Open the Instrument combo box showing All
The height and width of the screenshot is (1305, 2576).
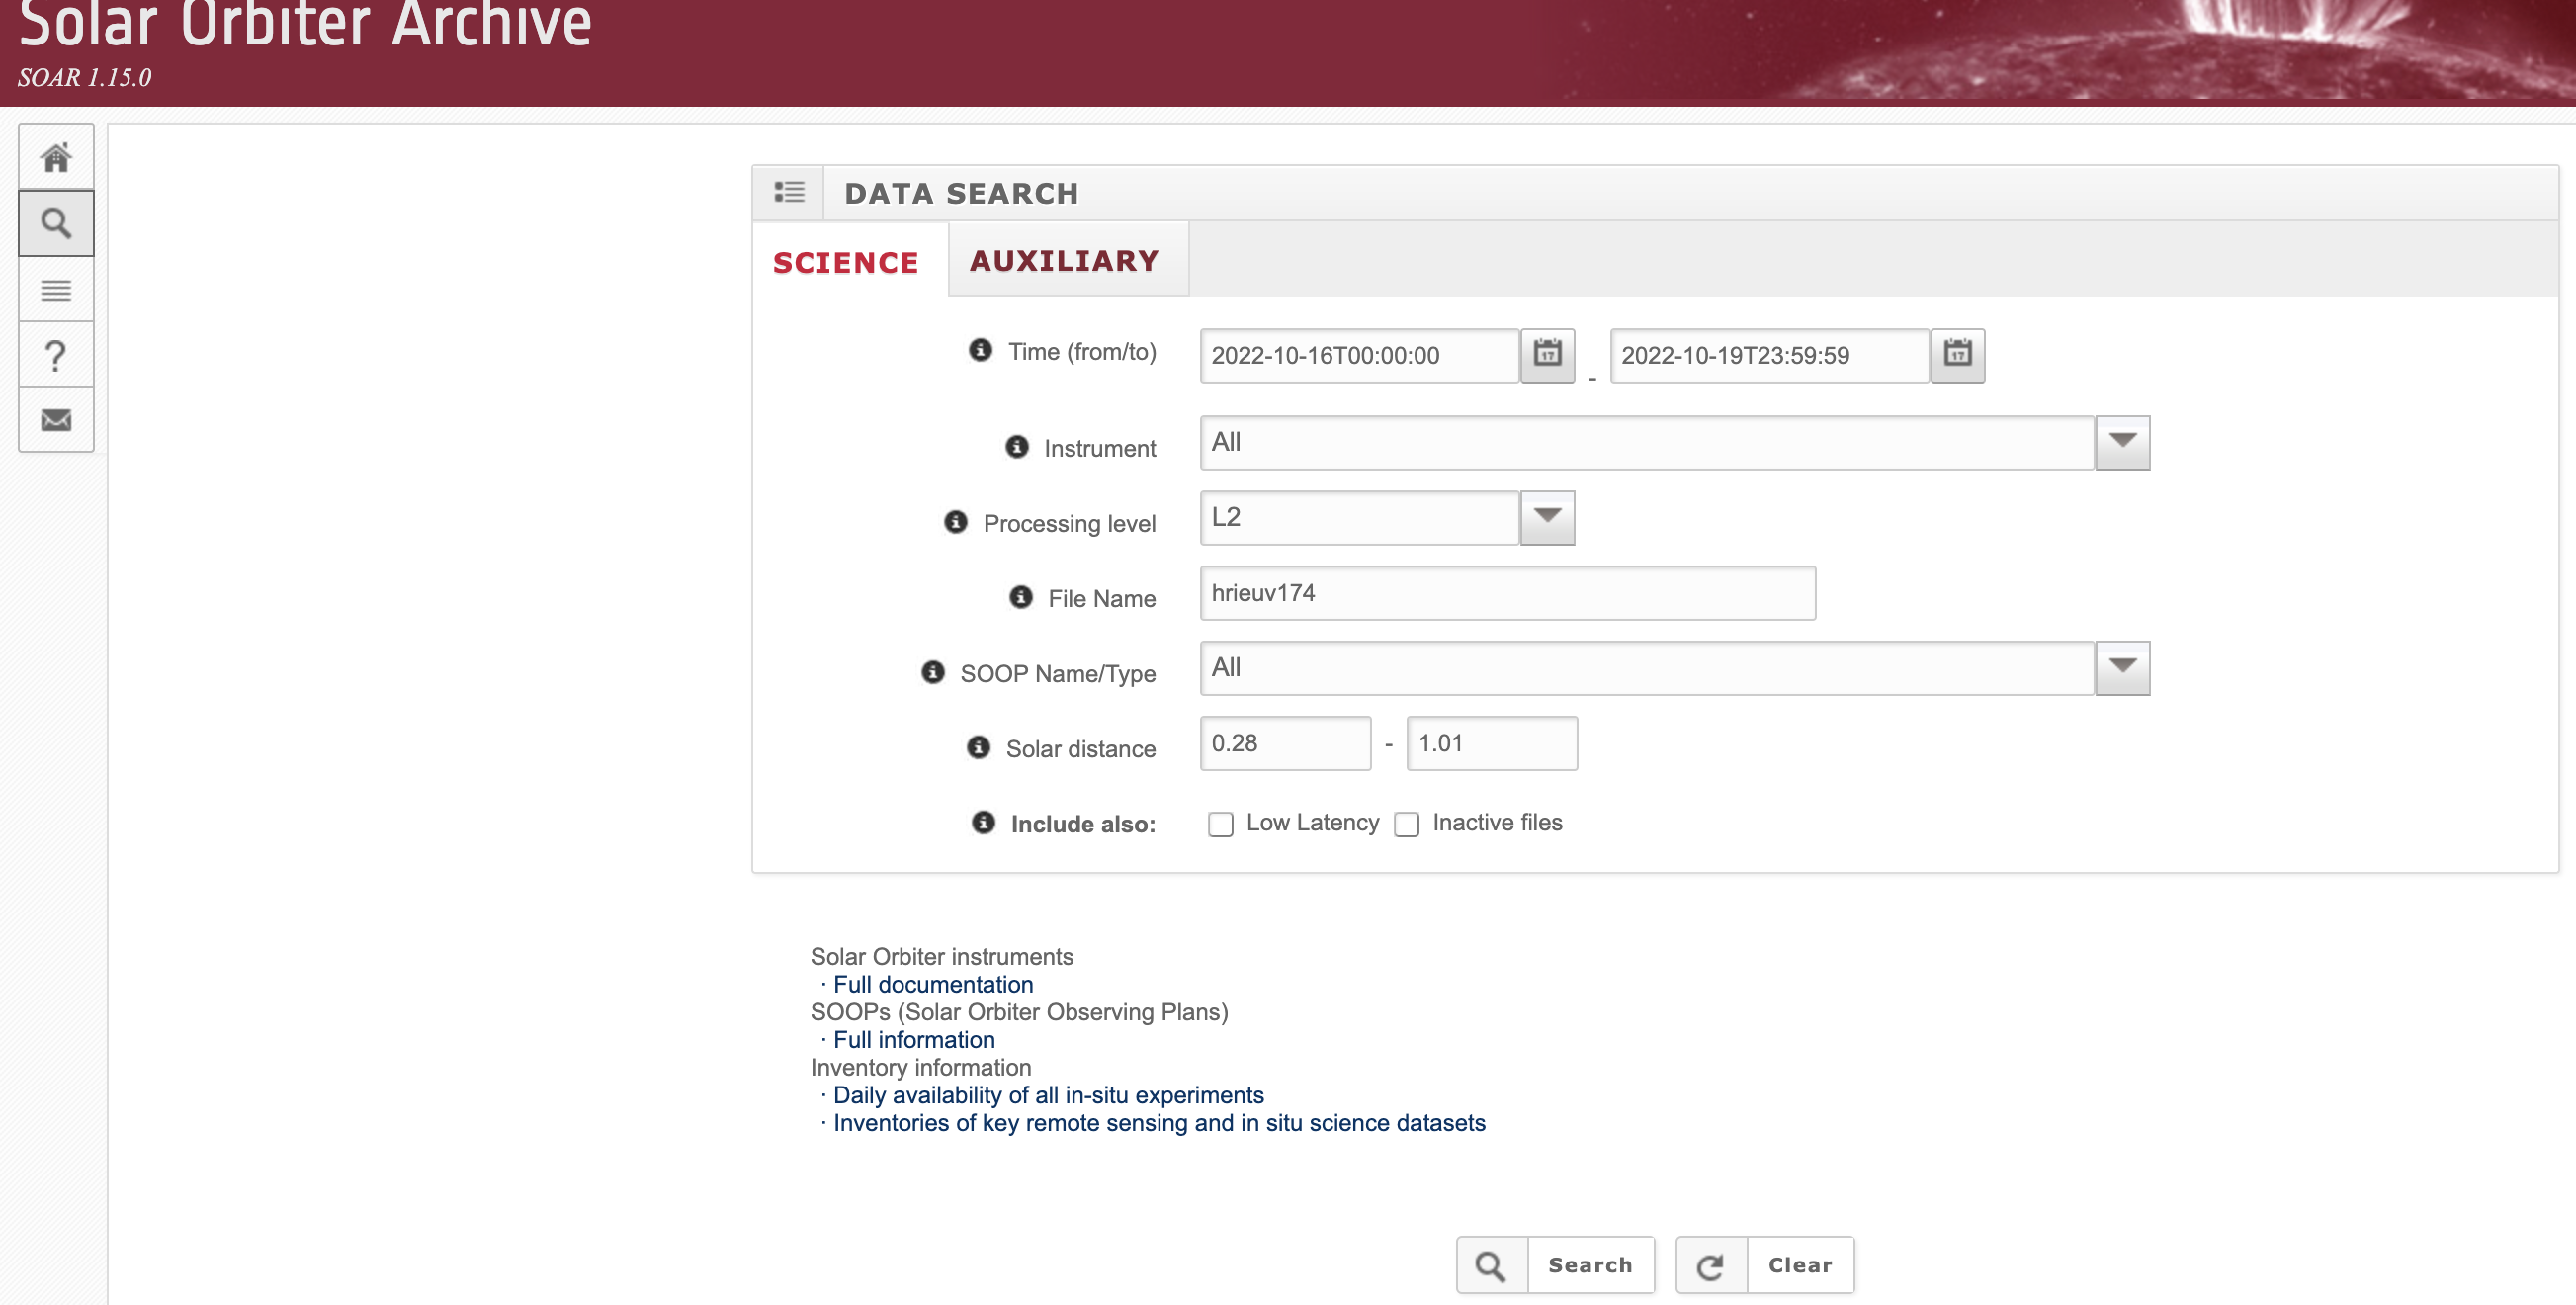(1647, 442)
